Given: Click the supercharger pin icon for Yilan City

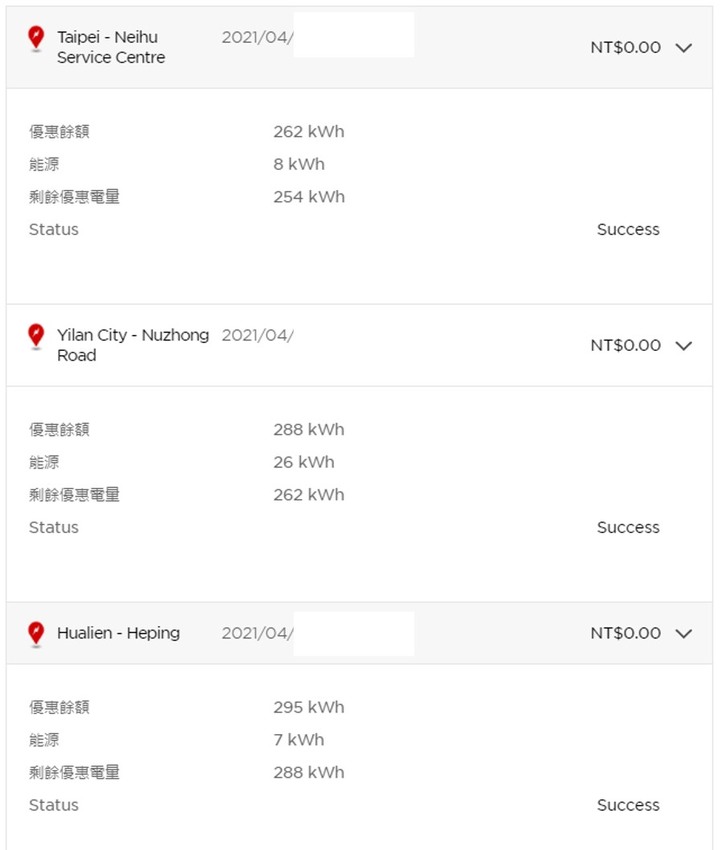Looking at the screenshot, I should pos(36,336).
